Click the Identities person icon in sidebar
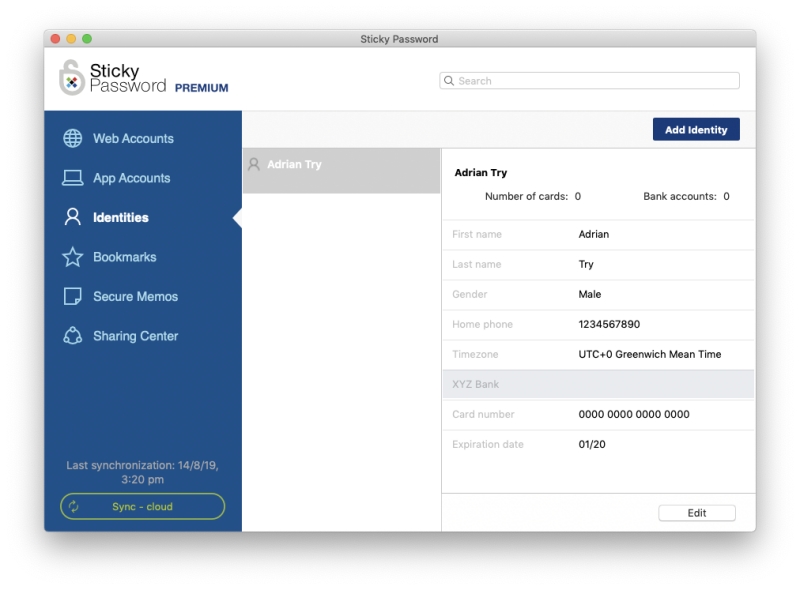The height and width of the screenshot is (590, 800). pyautogui.click(x=72, y=217)
